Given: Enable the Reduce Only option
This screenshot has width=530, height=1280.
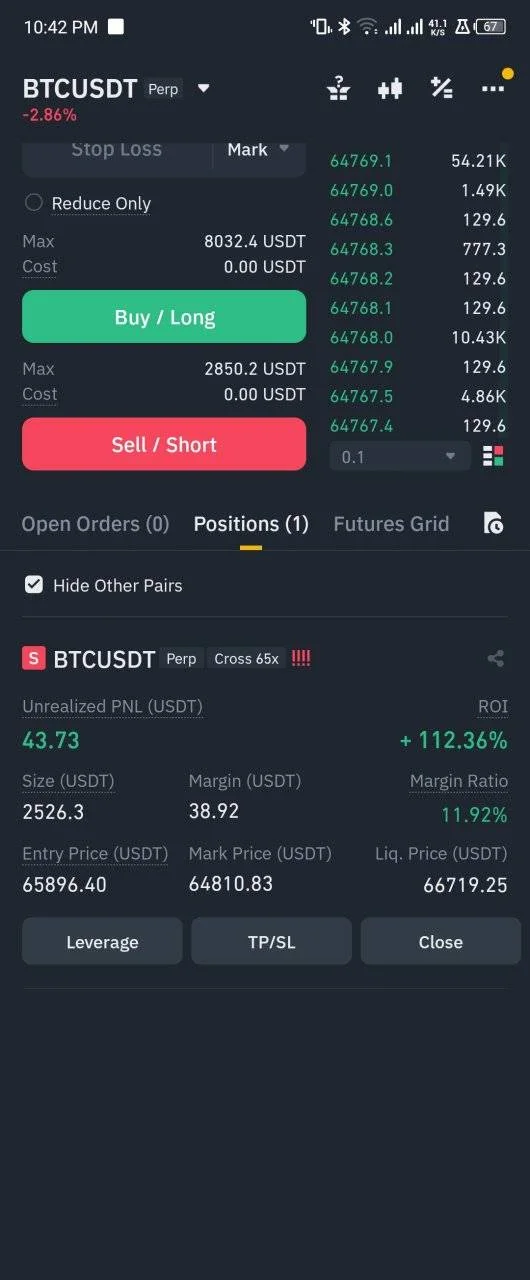Looking at the screenshot, I should [88, 203].
